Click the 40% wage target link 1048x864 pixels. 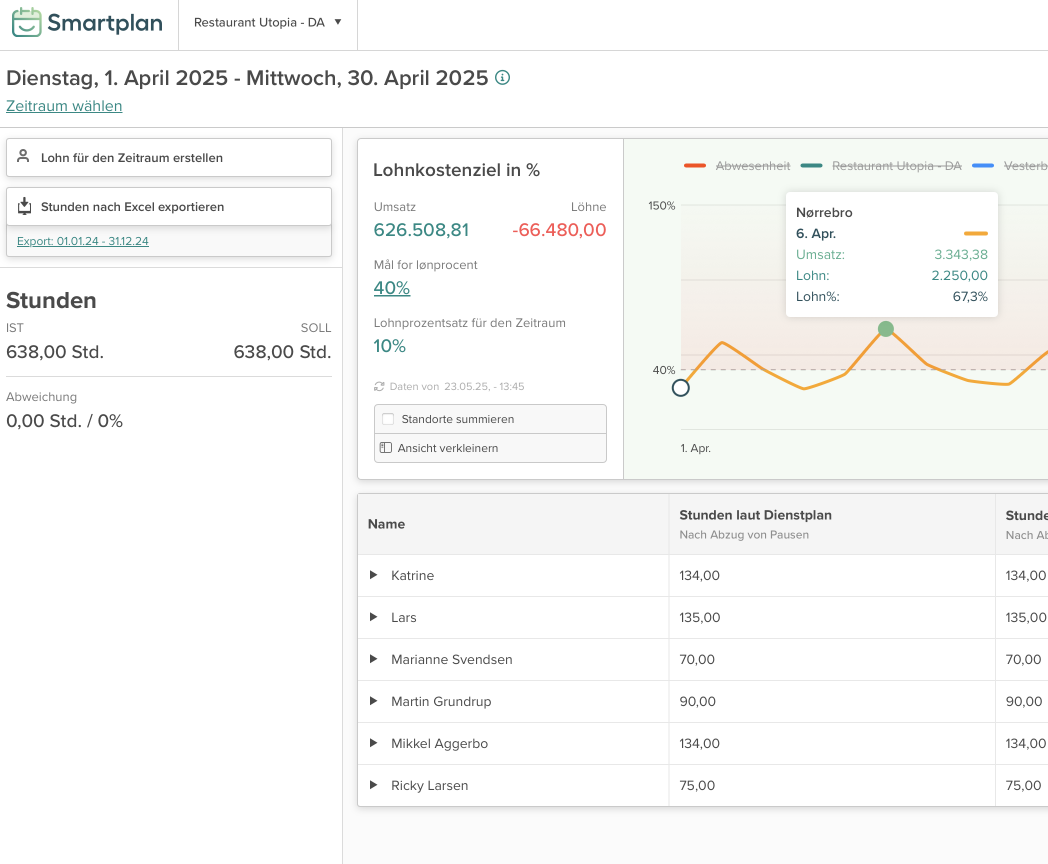(391, 288)
